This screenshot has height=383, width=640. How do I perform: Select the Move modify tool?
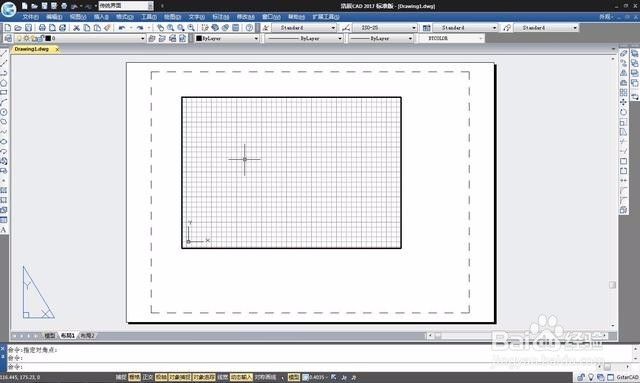[623, 102]
